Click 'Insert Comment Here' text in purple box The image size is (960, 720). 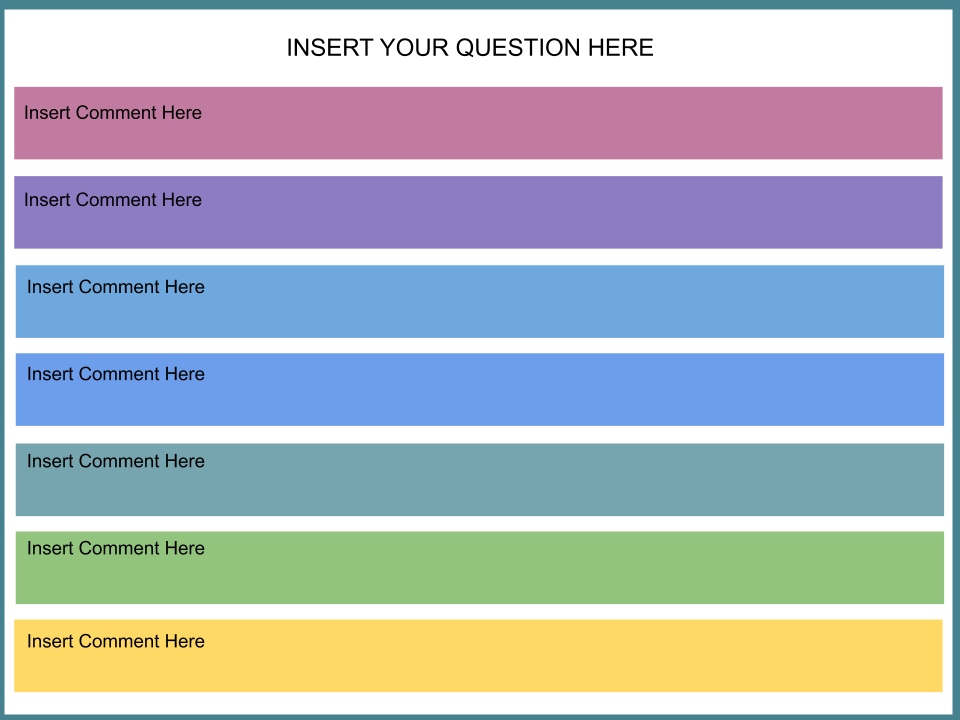pyautogui.click(x=113, y=200)
